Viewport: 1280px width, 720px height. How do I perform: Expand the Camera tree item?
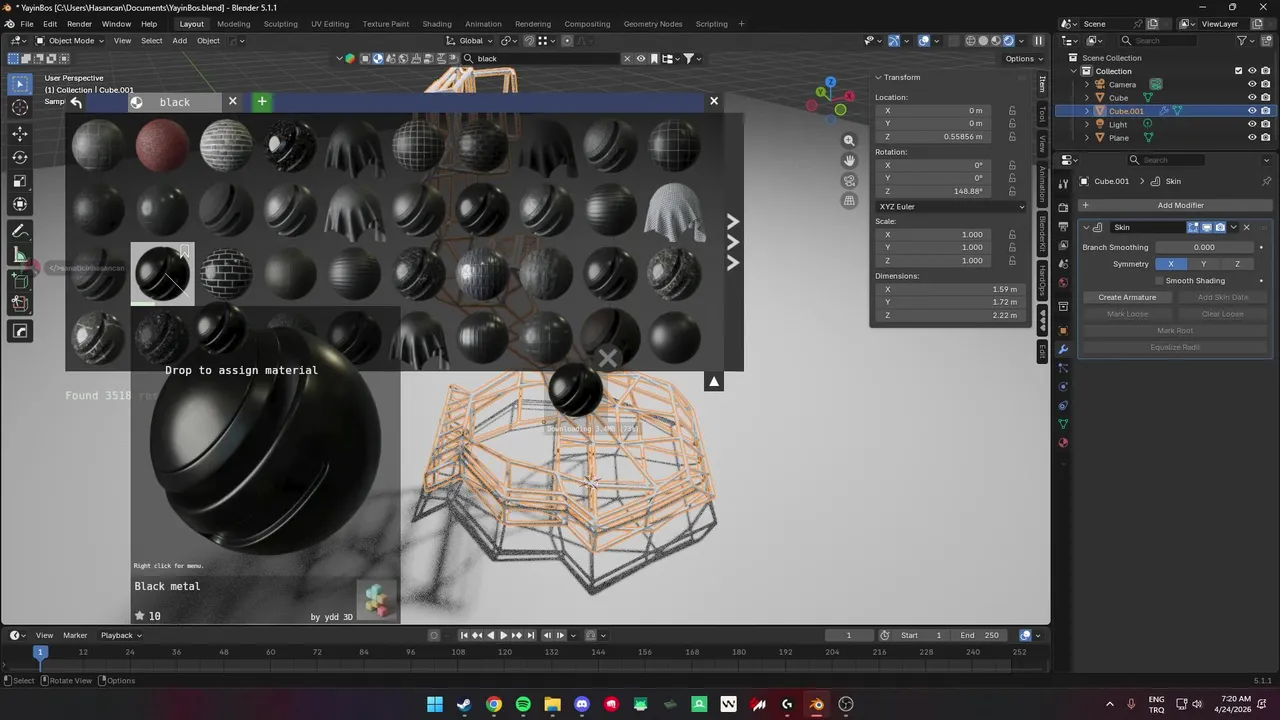(1087, 84)
